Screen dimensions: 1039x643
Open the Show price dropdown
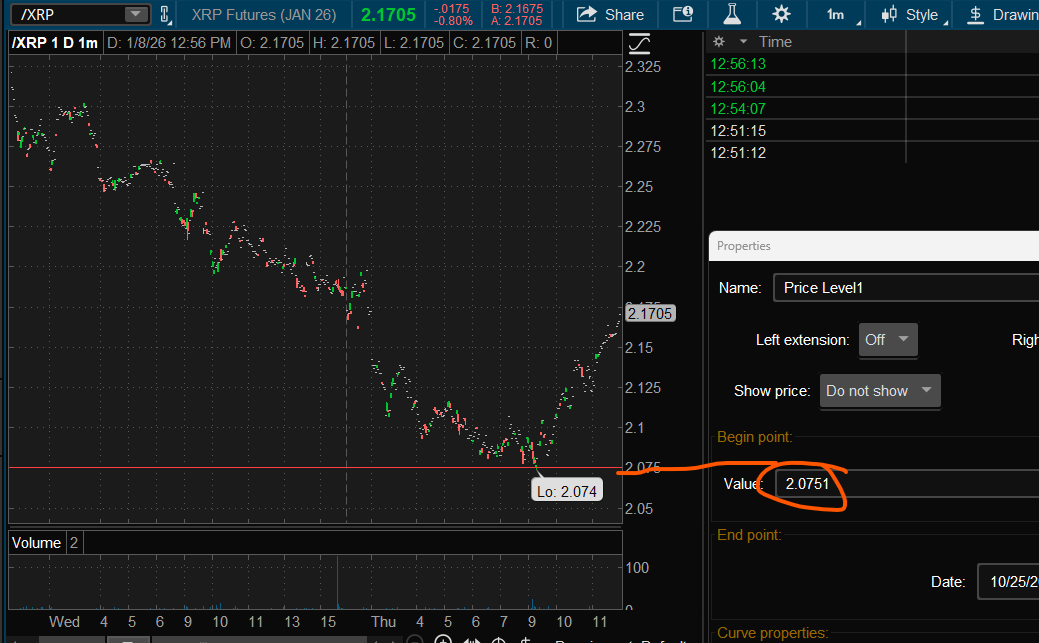pyautogui.click(x=880, y=391)
